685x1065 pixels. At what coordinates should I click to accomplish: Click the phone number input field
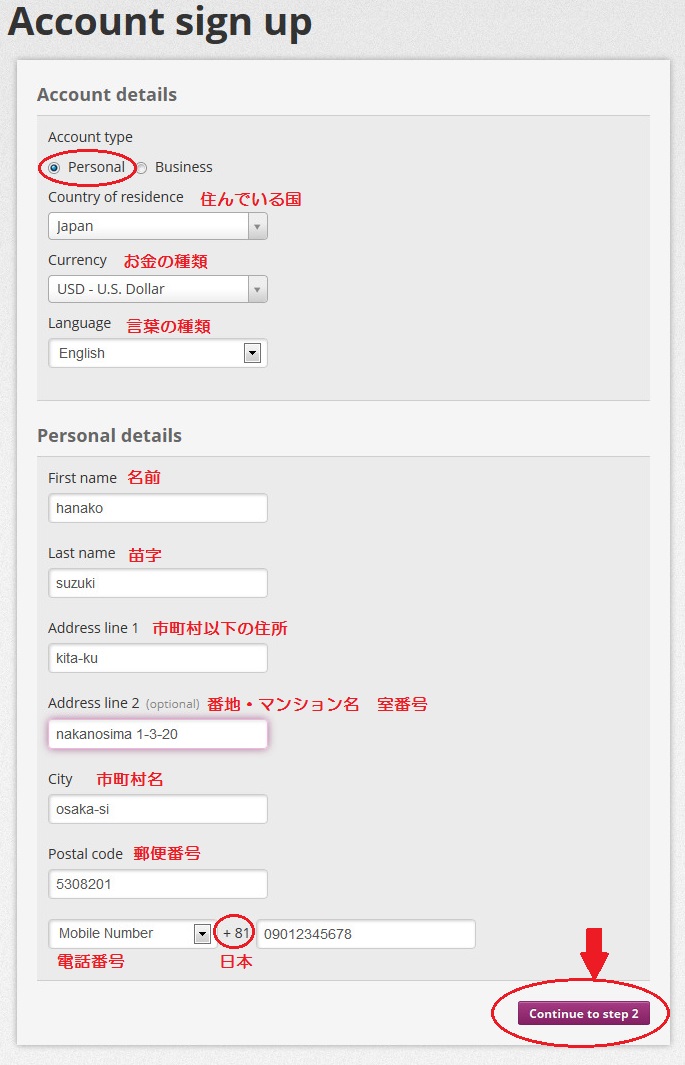pos(366,934)
